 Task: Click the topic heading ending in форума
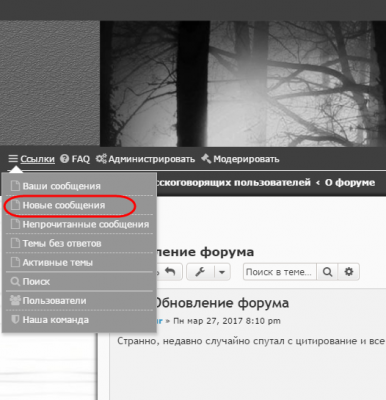[x=205, y=252]
